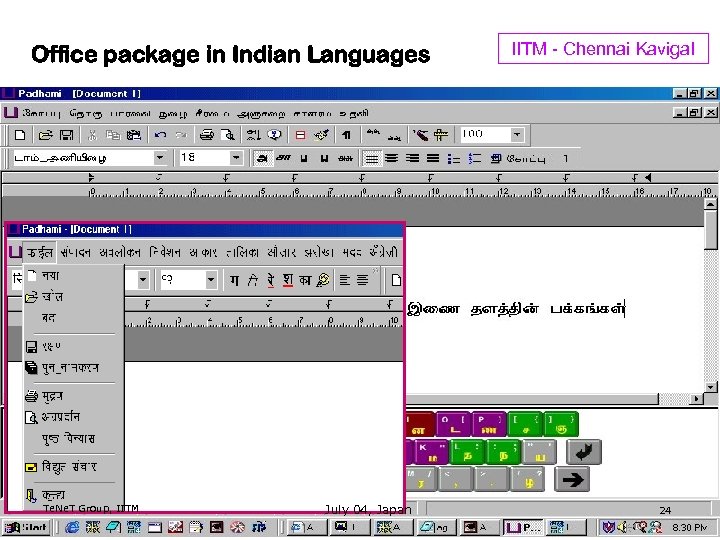Open अवलोकन (View) menu in Hindi window

tap(120, 253)
